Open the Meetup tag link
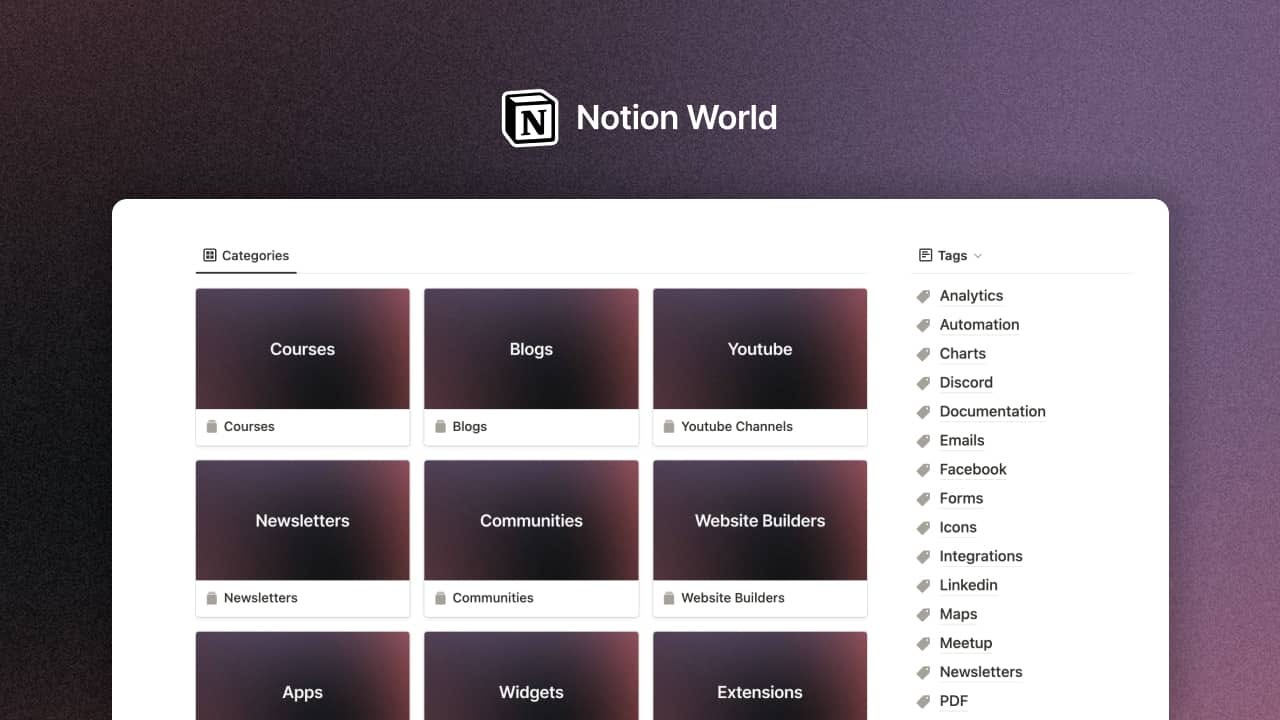This screenshot has width=1280, height=720. (966, 644)
